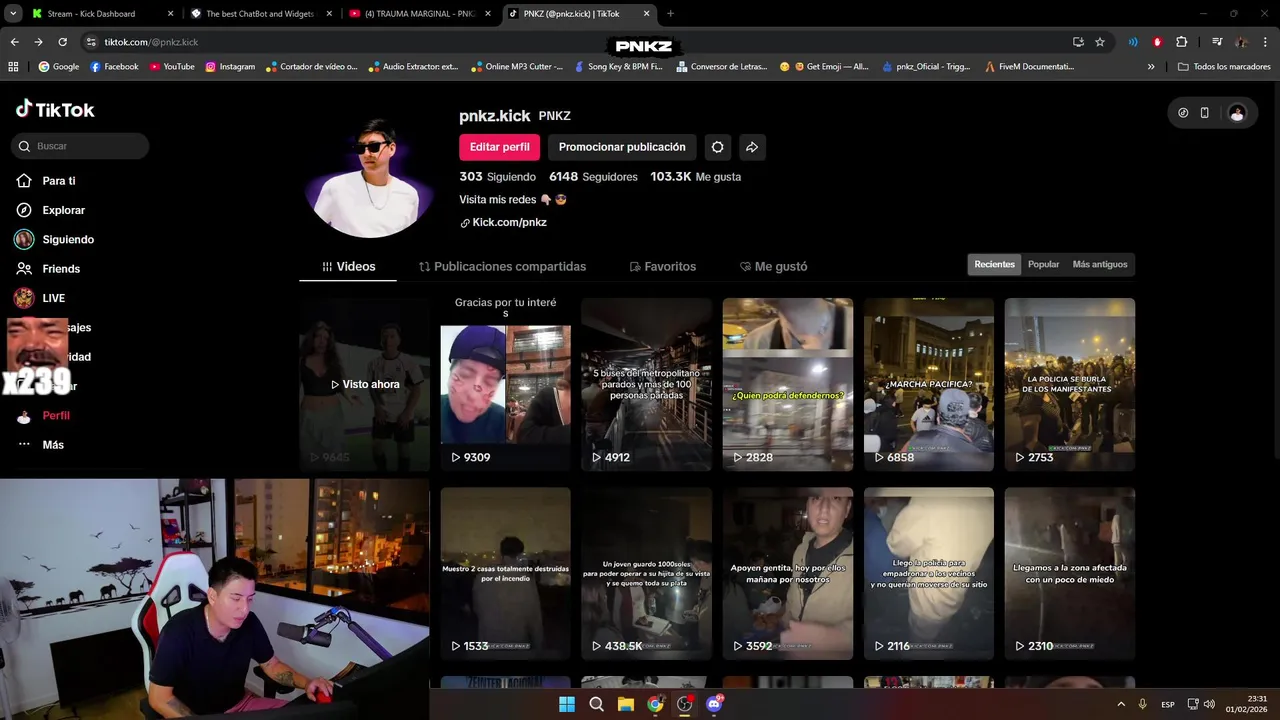1280x720 pixels.
Task: Open the browser extensions puzzle icon
Action: 1181,42
